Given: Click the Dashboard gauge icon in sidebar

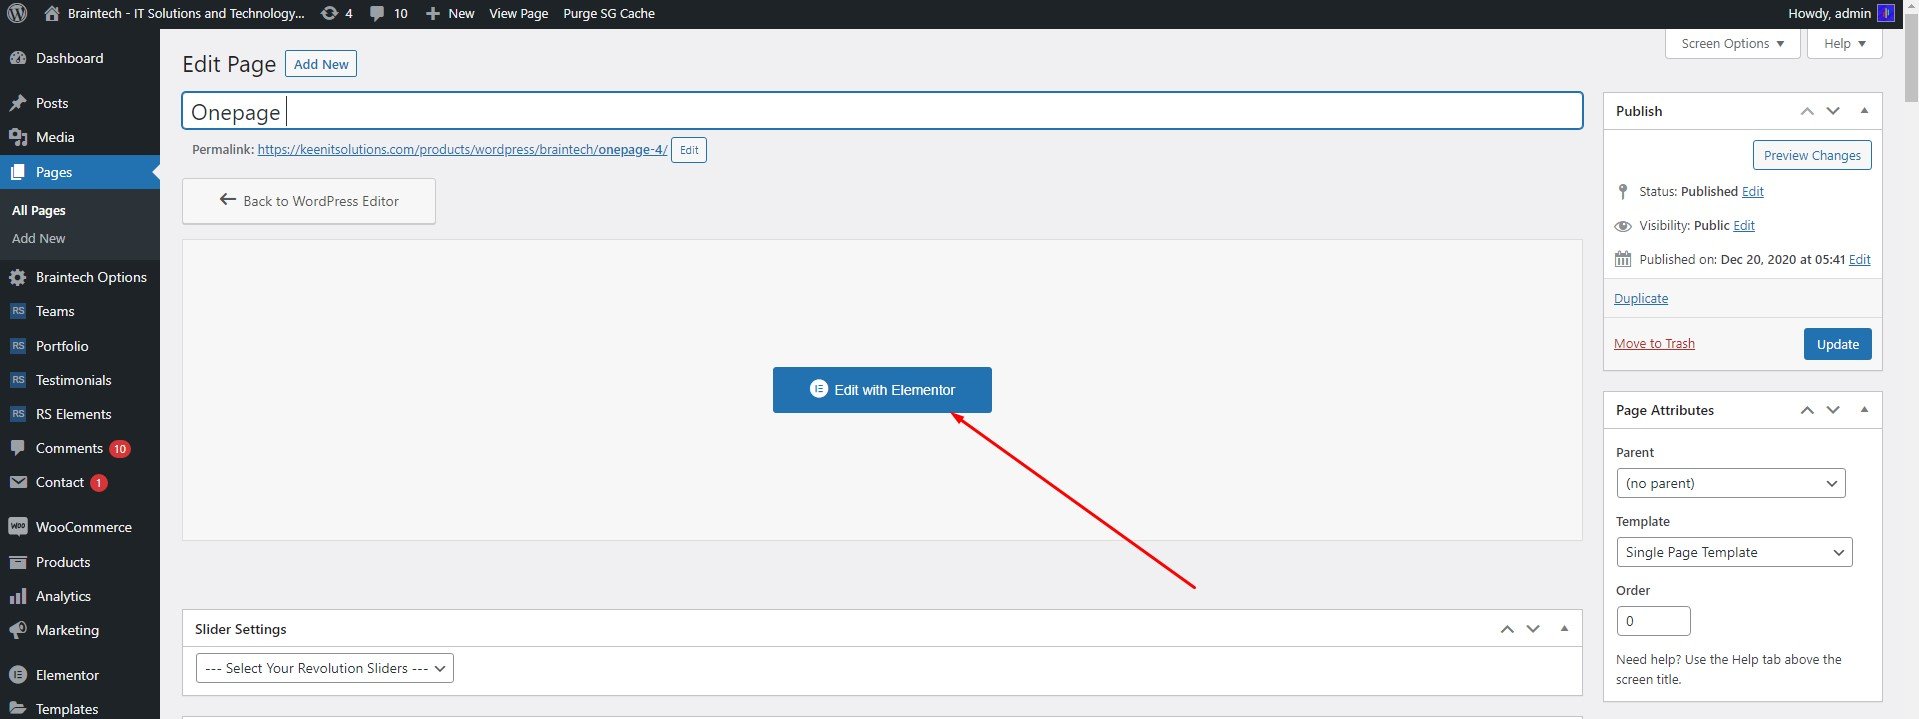Looking at the screenshot, I should (18, 58).
